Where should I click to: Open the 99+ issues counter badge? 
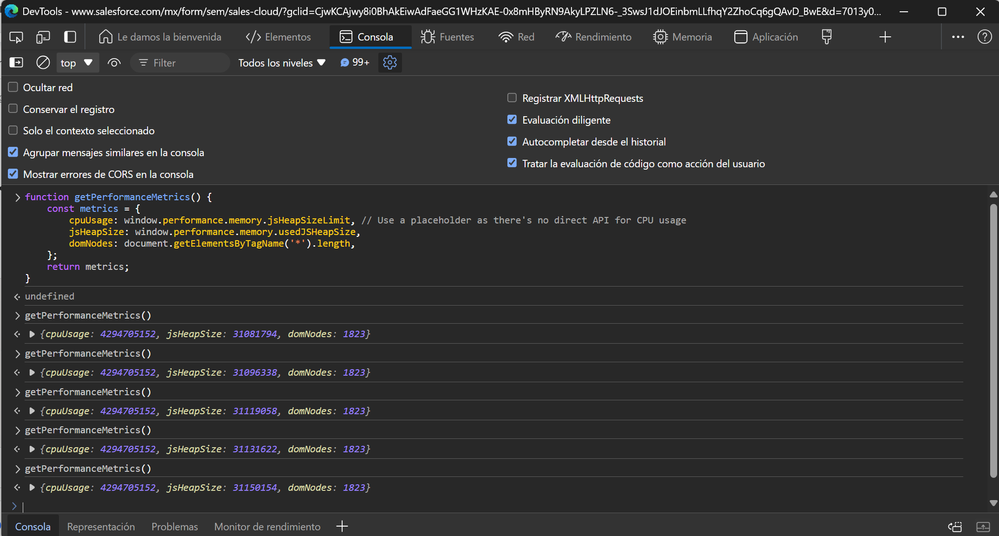(x=355, y=63)
